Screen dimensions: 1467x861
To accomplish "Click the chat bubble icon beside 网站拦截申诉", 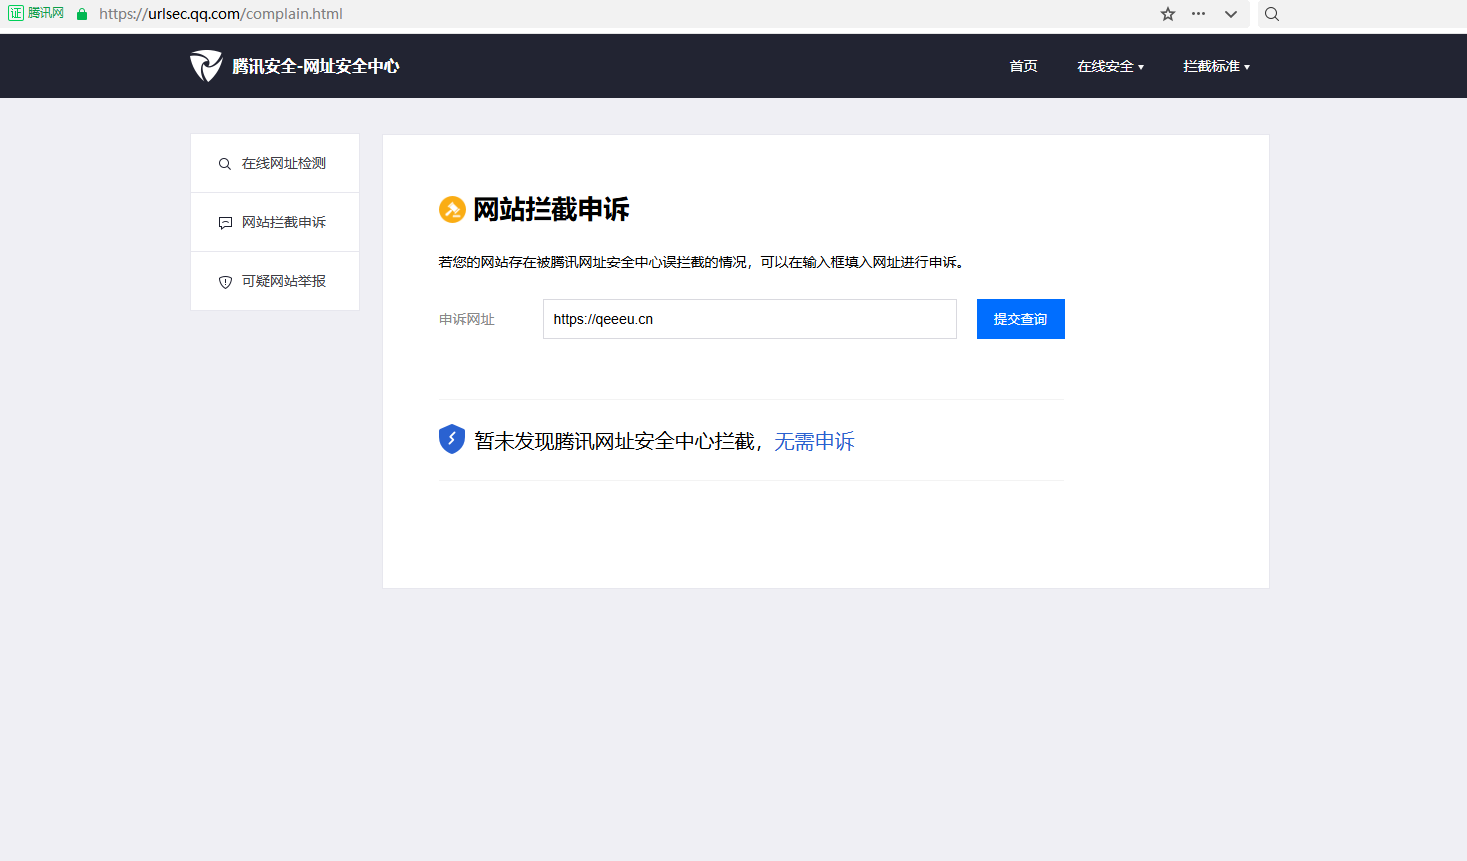I will pyautogui.click(x=225, y=223).
